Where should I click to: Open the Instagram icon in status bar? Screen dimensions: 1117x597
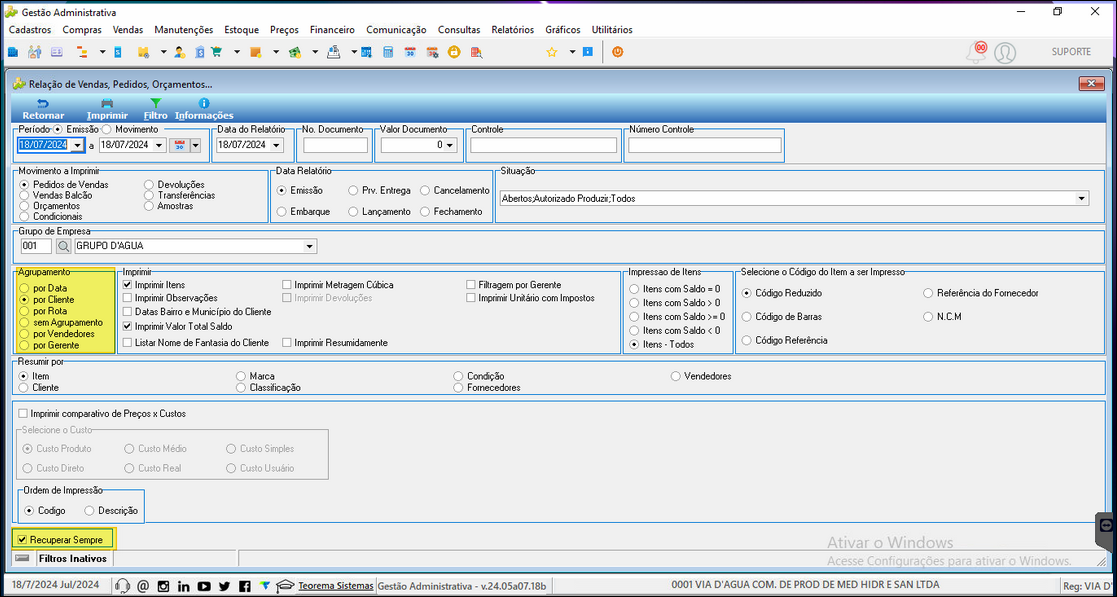point(163,586)
